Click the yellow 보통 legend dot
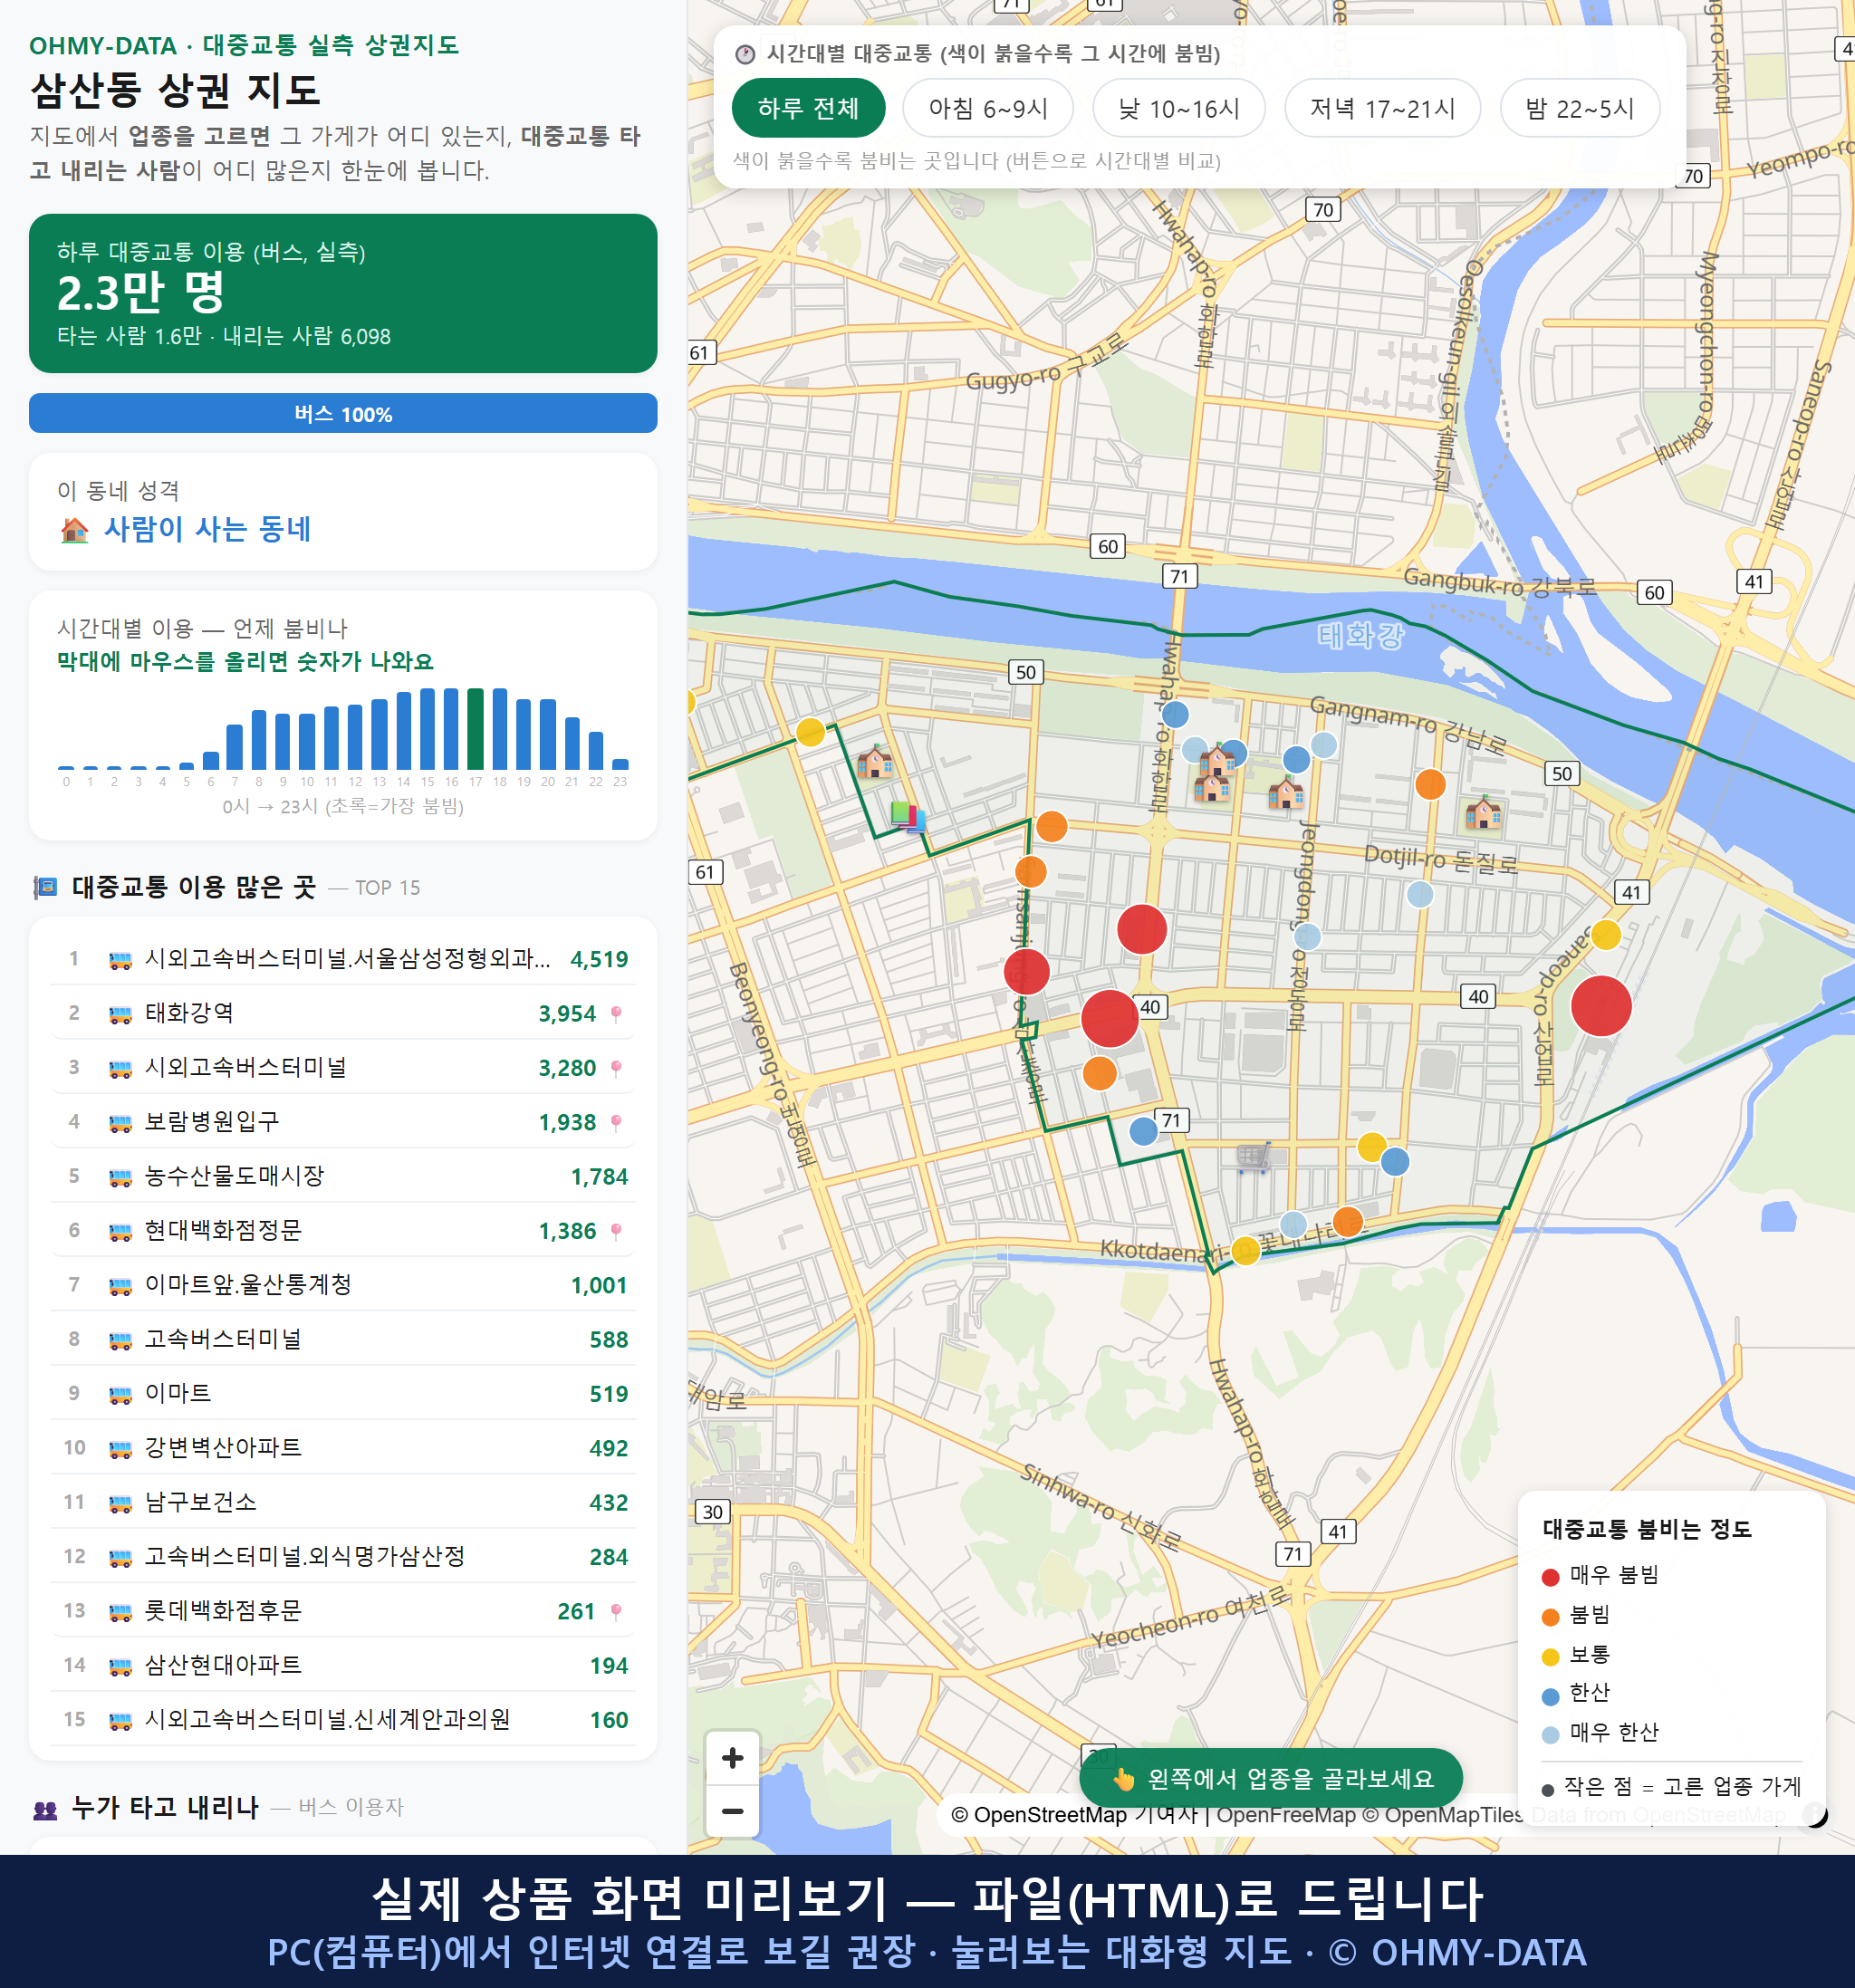Screen dimensions: 1855x1988 click(x=1550, y=1657)
